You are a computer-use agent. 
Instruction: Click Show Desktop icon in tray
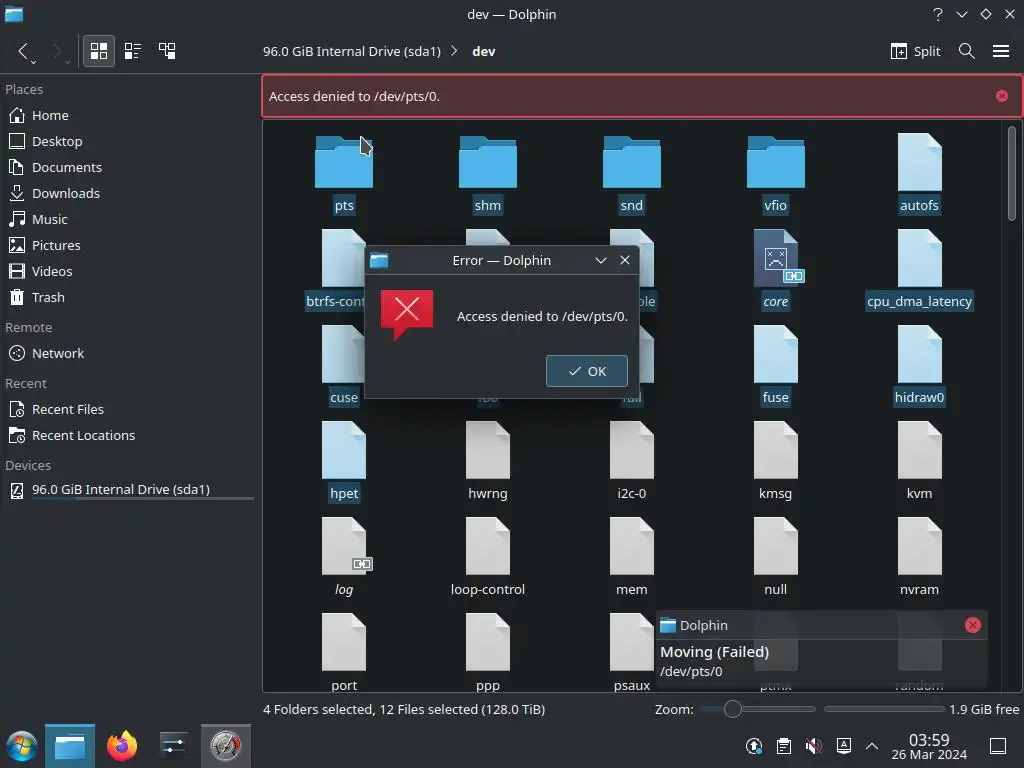(x=998, y=746)
